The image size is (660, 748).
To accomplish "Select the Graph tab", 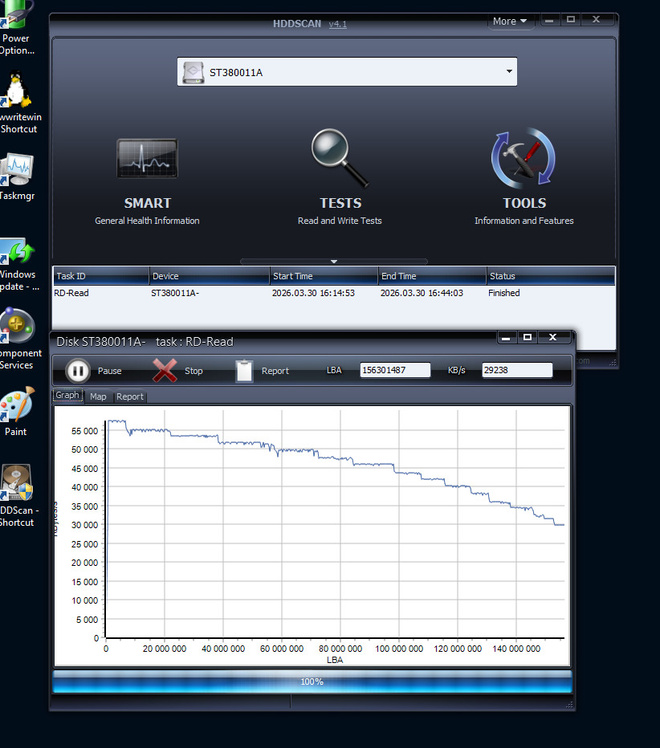I will tap(68, 395).
